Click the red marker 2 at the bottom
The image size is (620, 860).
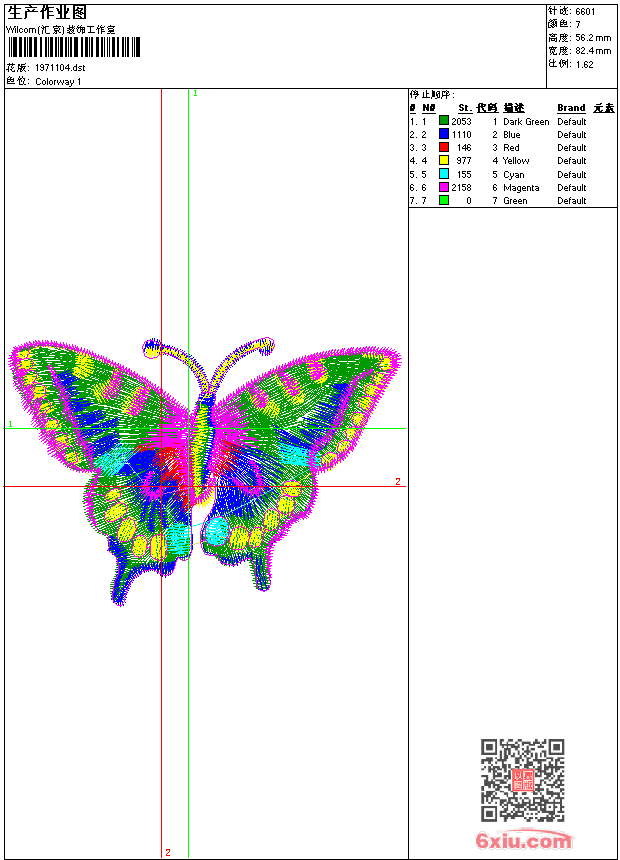pos(168,852)
